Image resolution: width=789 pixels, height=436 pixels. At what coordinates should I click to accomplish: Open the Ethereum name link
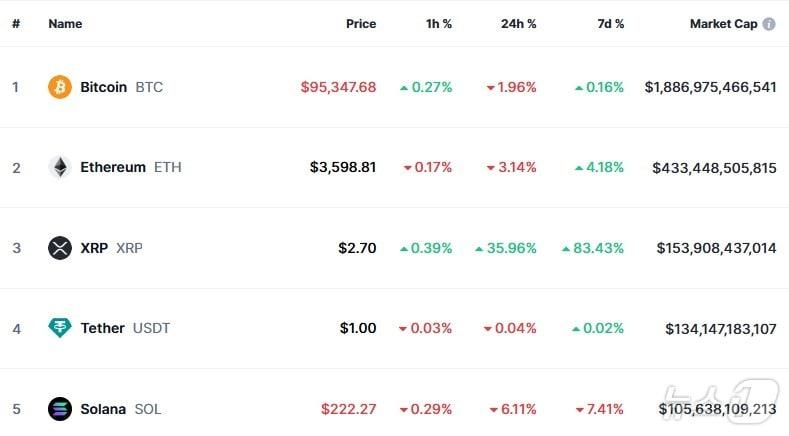point(112,167)
